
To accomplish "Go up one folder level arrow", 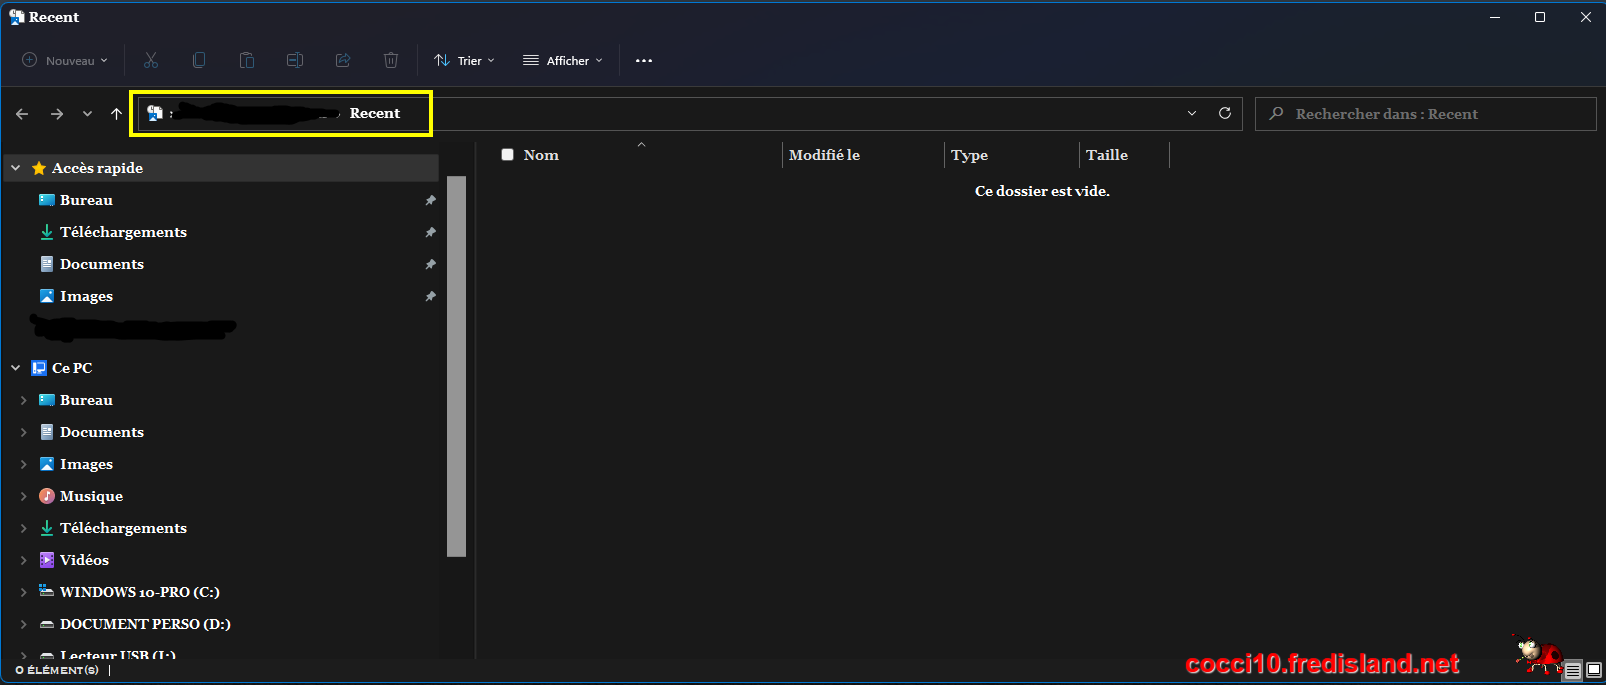I will (117, 114).
